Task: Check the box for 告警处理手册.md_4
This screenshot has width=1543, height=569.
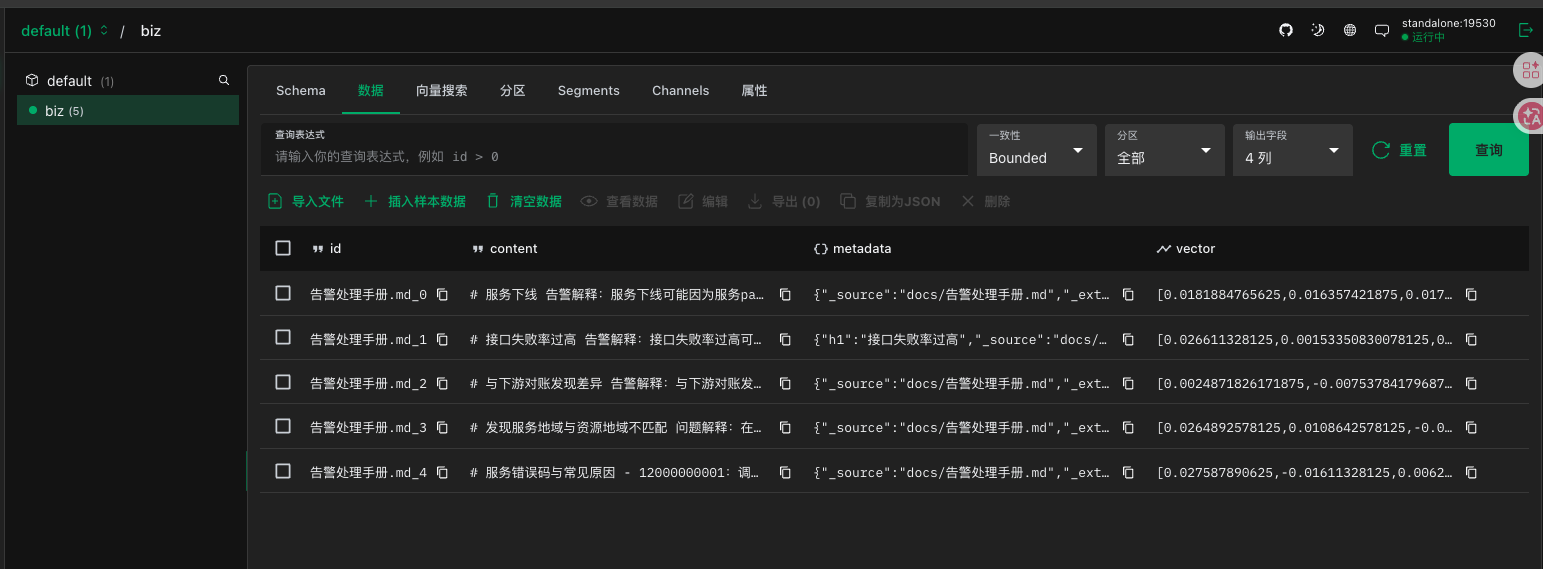Action: click(x=283, y=471)
